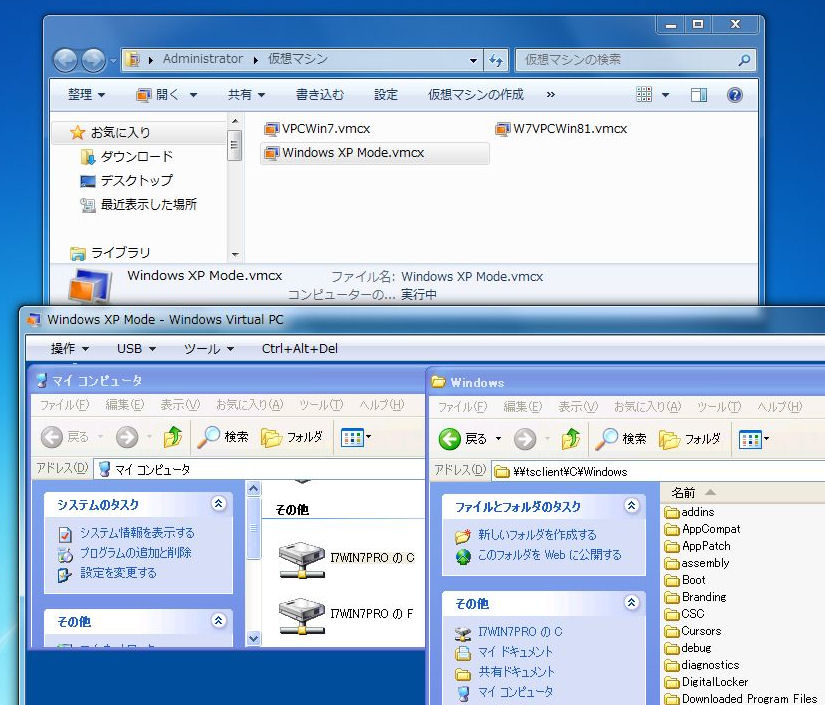
Task: Click the 新しいフォルダを作成する link
Action: tap(537, 535)
